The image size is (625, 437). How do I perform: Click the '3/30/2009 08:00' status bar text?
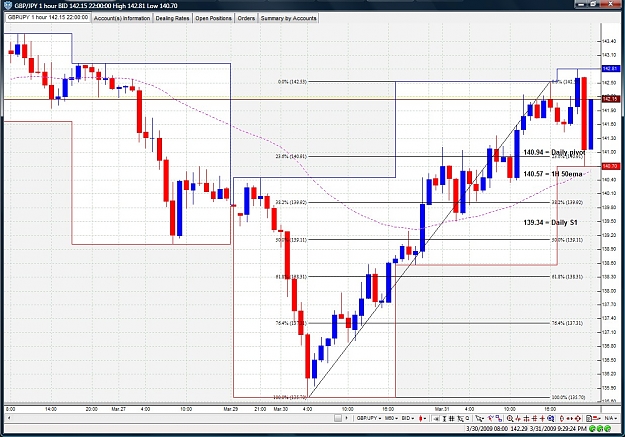pos(487,429)
